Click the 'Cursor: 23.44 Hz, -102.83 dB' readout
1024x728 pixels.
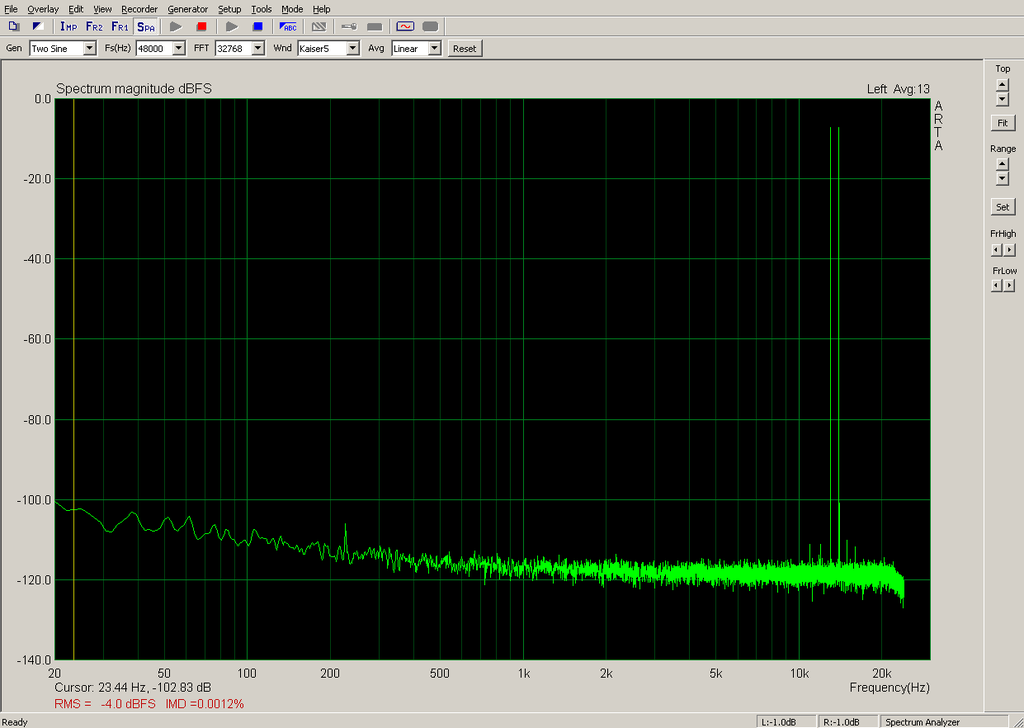pos(133,688)
